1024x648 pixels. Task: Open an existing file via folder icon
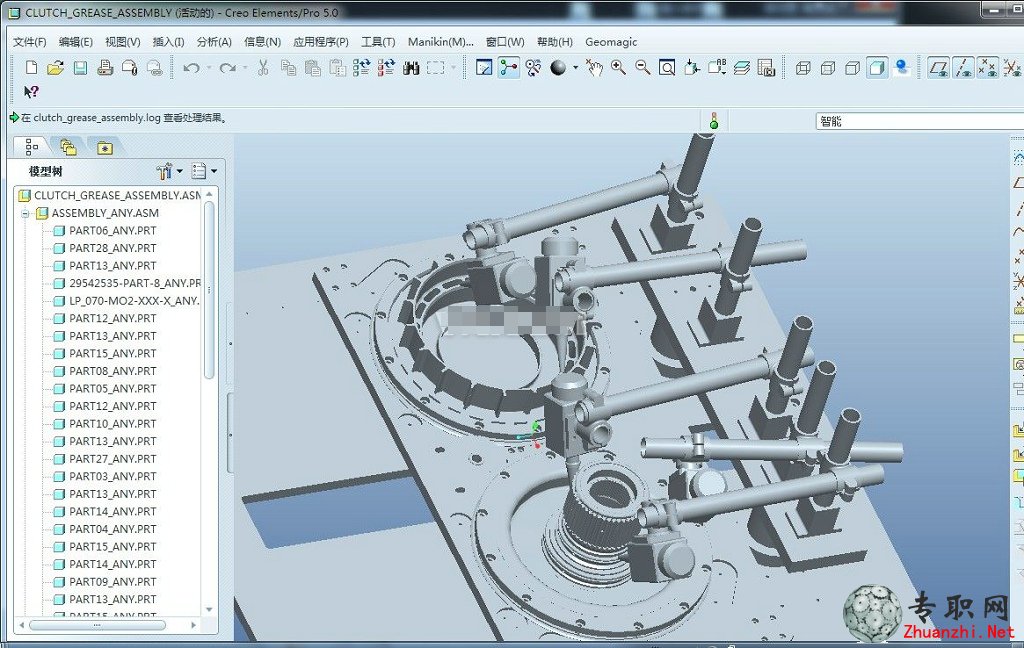[x=56, y=67]
